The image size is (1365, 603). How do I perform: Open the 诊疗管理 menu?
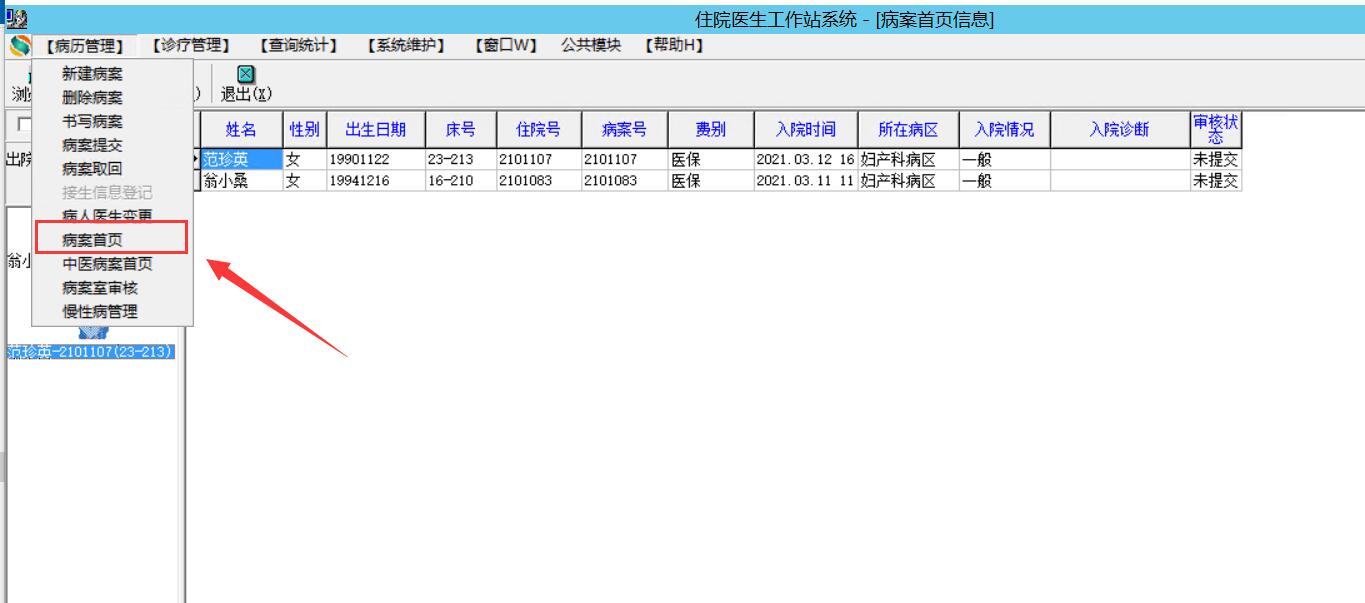click(x=190, y=46)
